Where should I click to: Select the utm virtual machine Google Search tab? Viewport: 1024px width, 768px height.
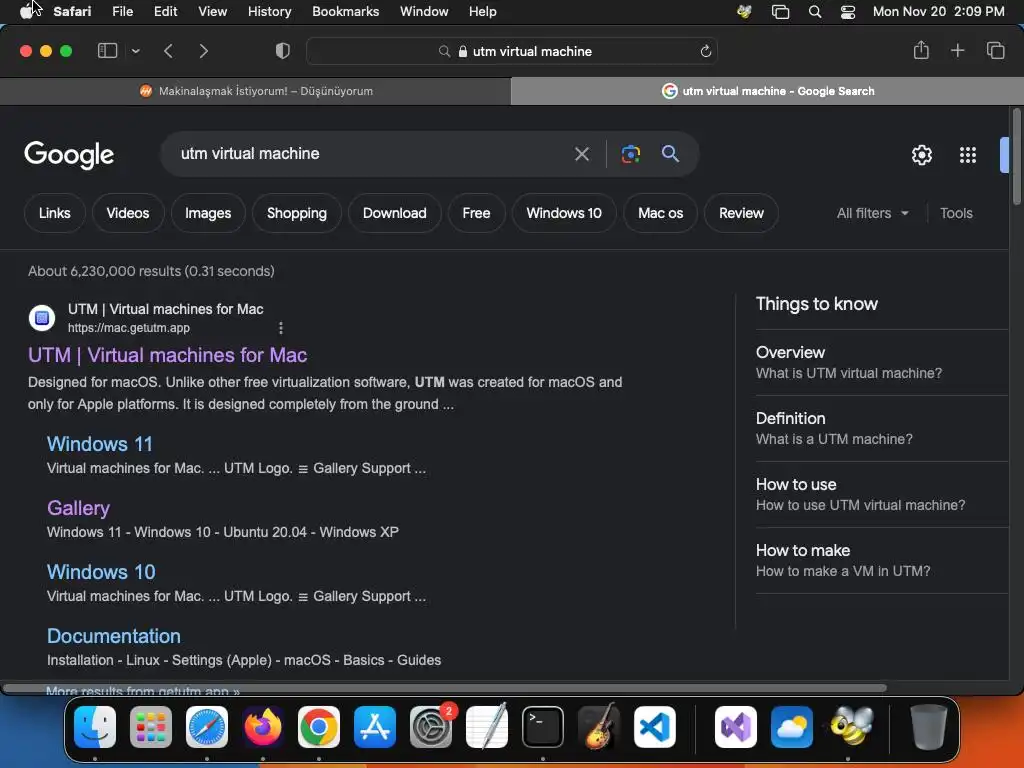tap(767, 91)
